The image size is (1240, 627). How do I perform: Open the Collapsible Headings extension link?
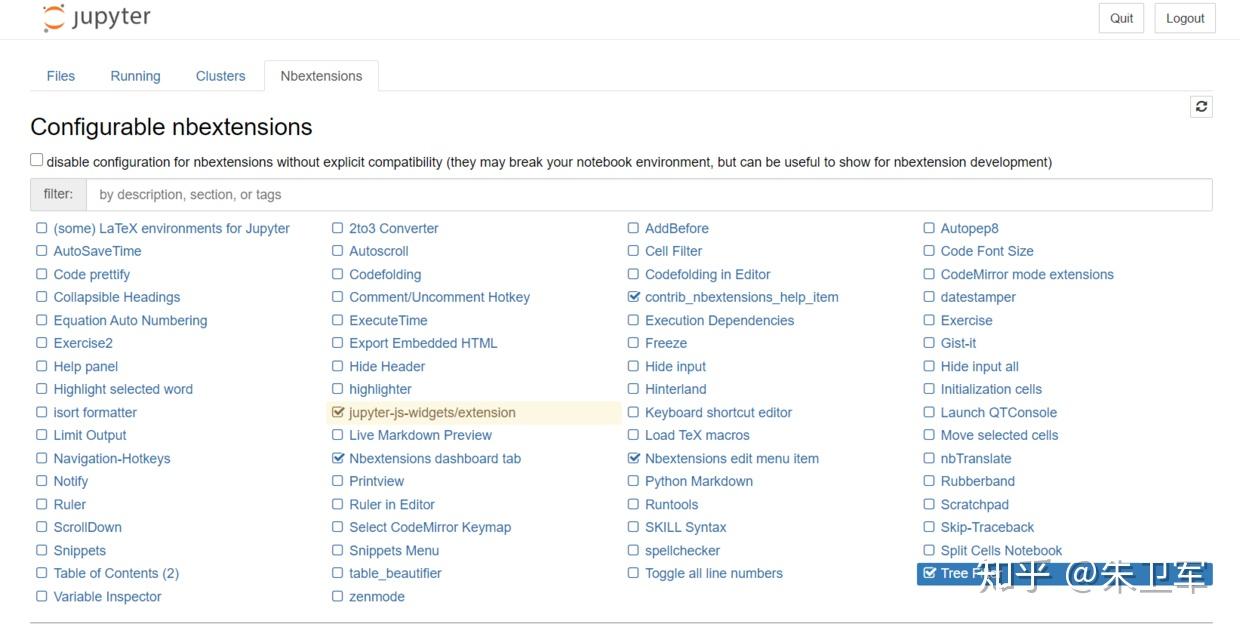click(117, 297)
